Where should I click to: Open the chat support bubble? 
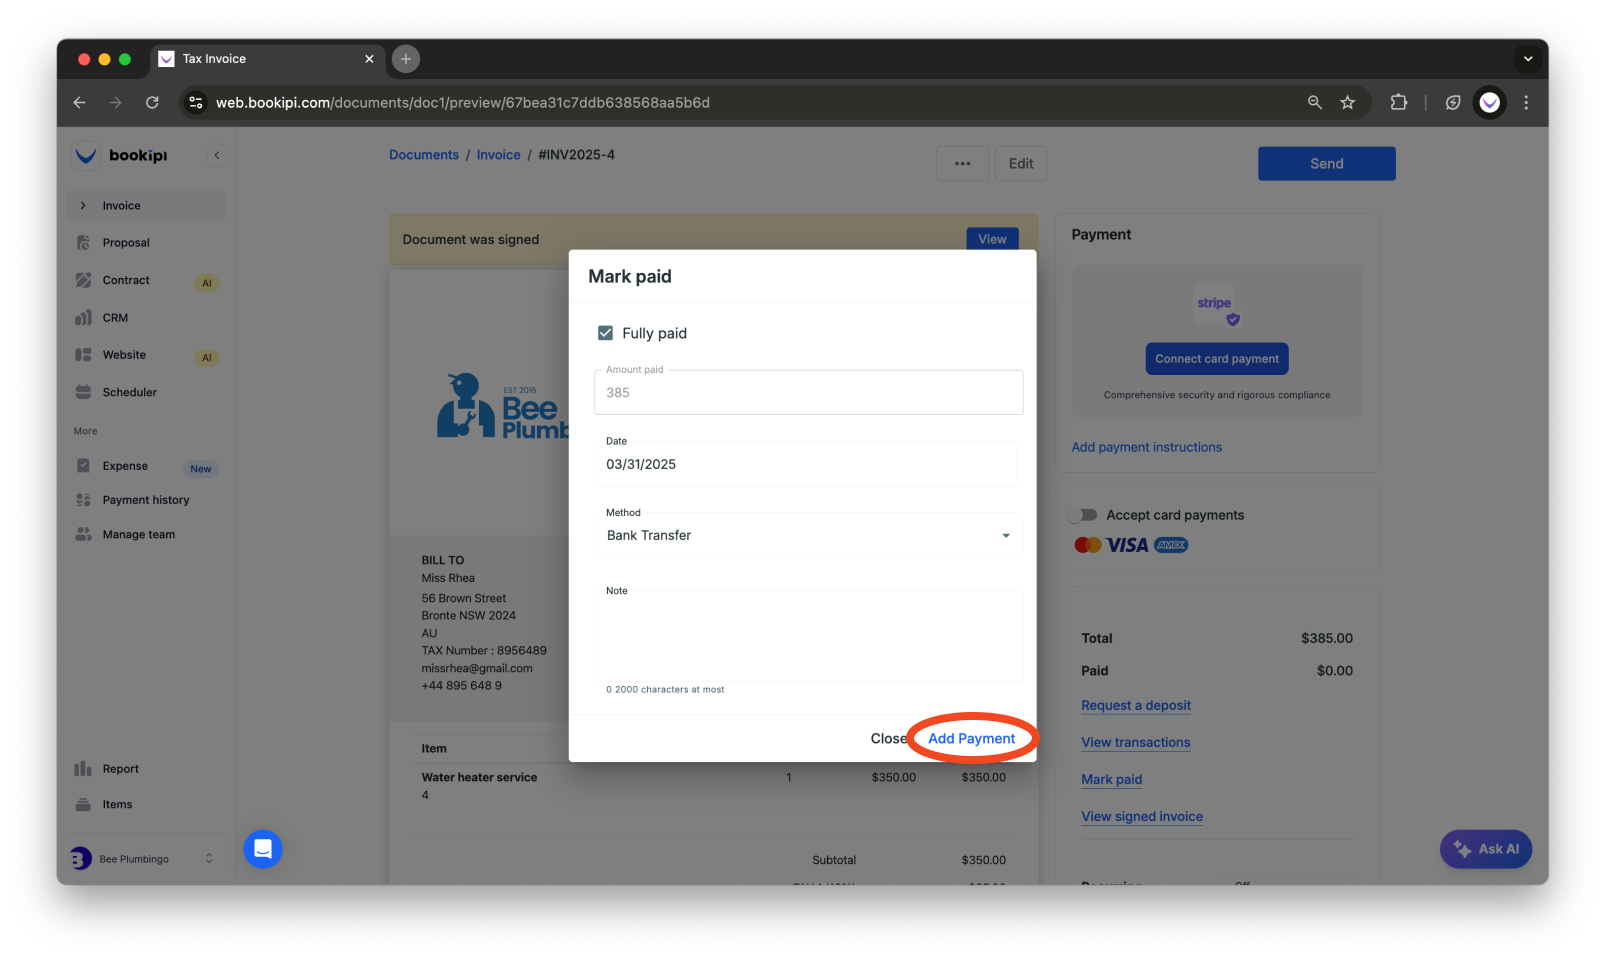[x=263, y=849]
